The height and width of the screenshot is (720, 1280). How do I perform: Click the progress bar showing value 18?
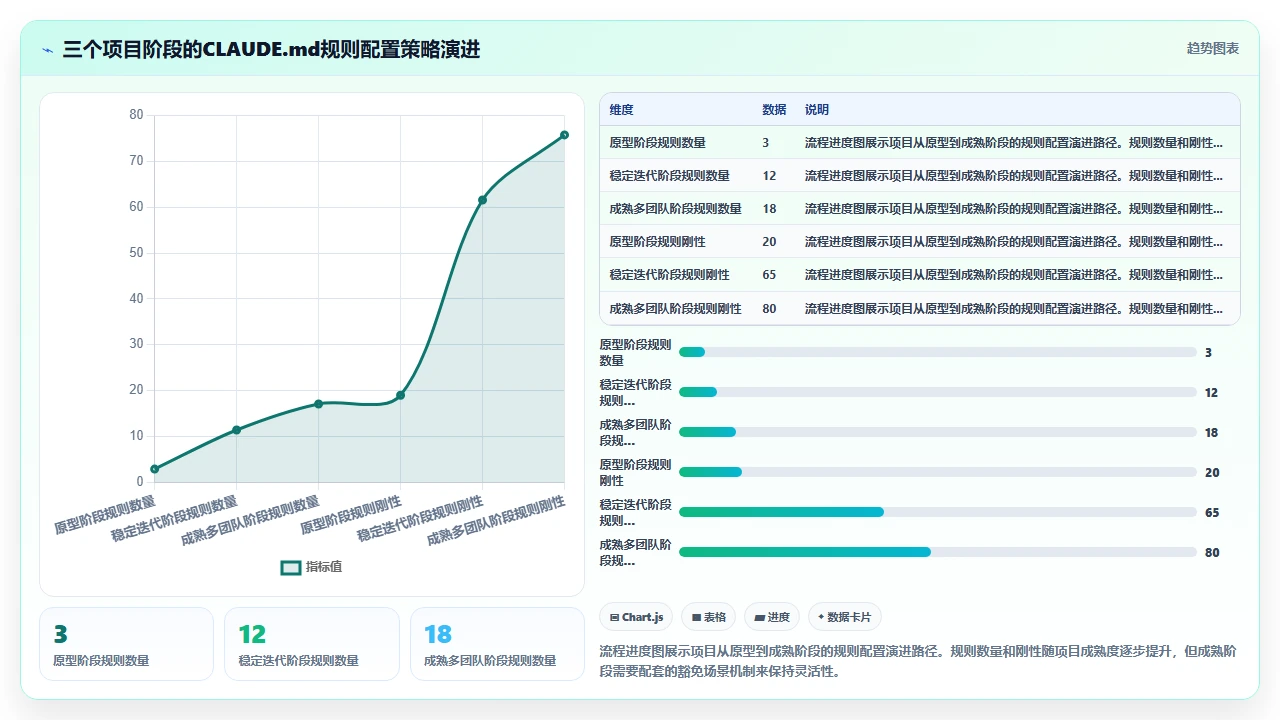tap(937, 432)
